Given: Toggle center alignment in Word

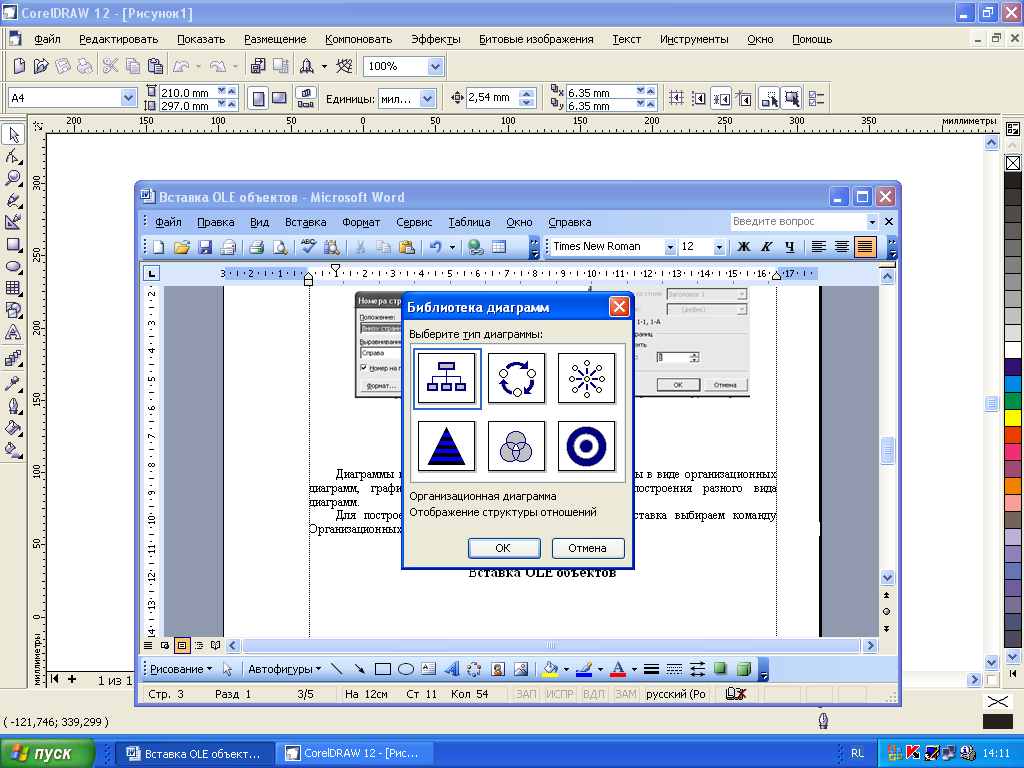Looking at the screenshot, I should click(x=842, y=247).
